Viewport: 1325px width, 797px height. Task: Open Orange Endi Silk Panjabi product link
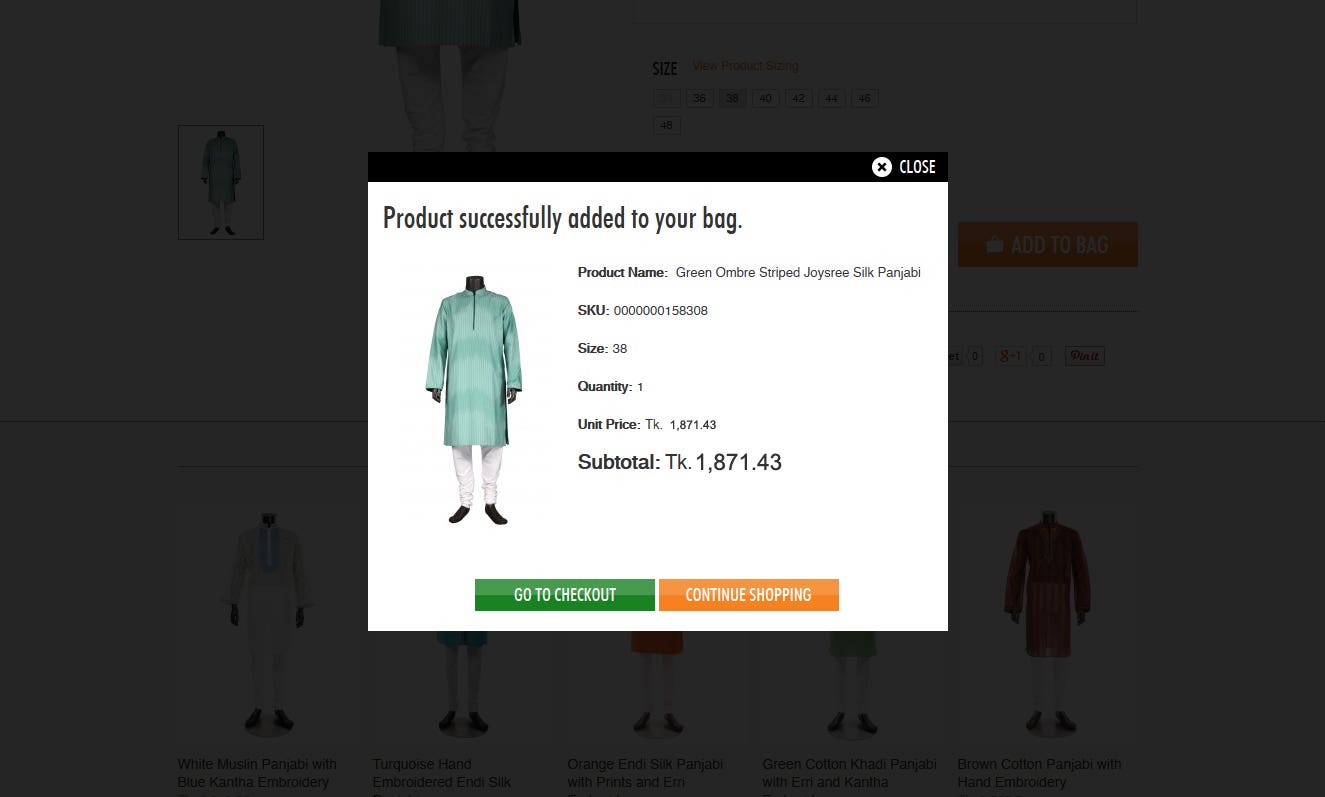(645, 775)
